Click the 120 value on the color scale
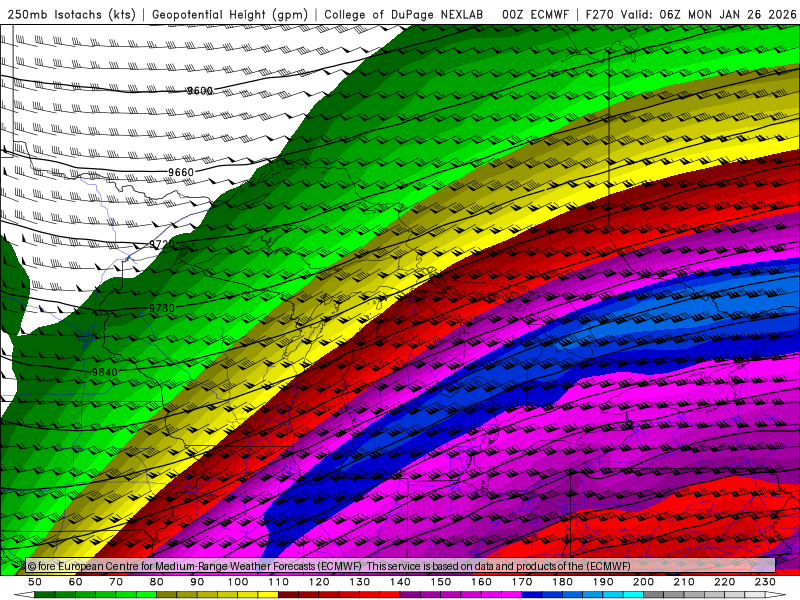Screen dimensions: 800x600 (319, 582)
